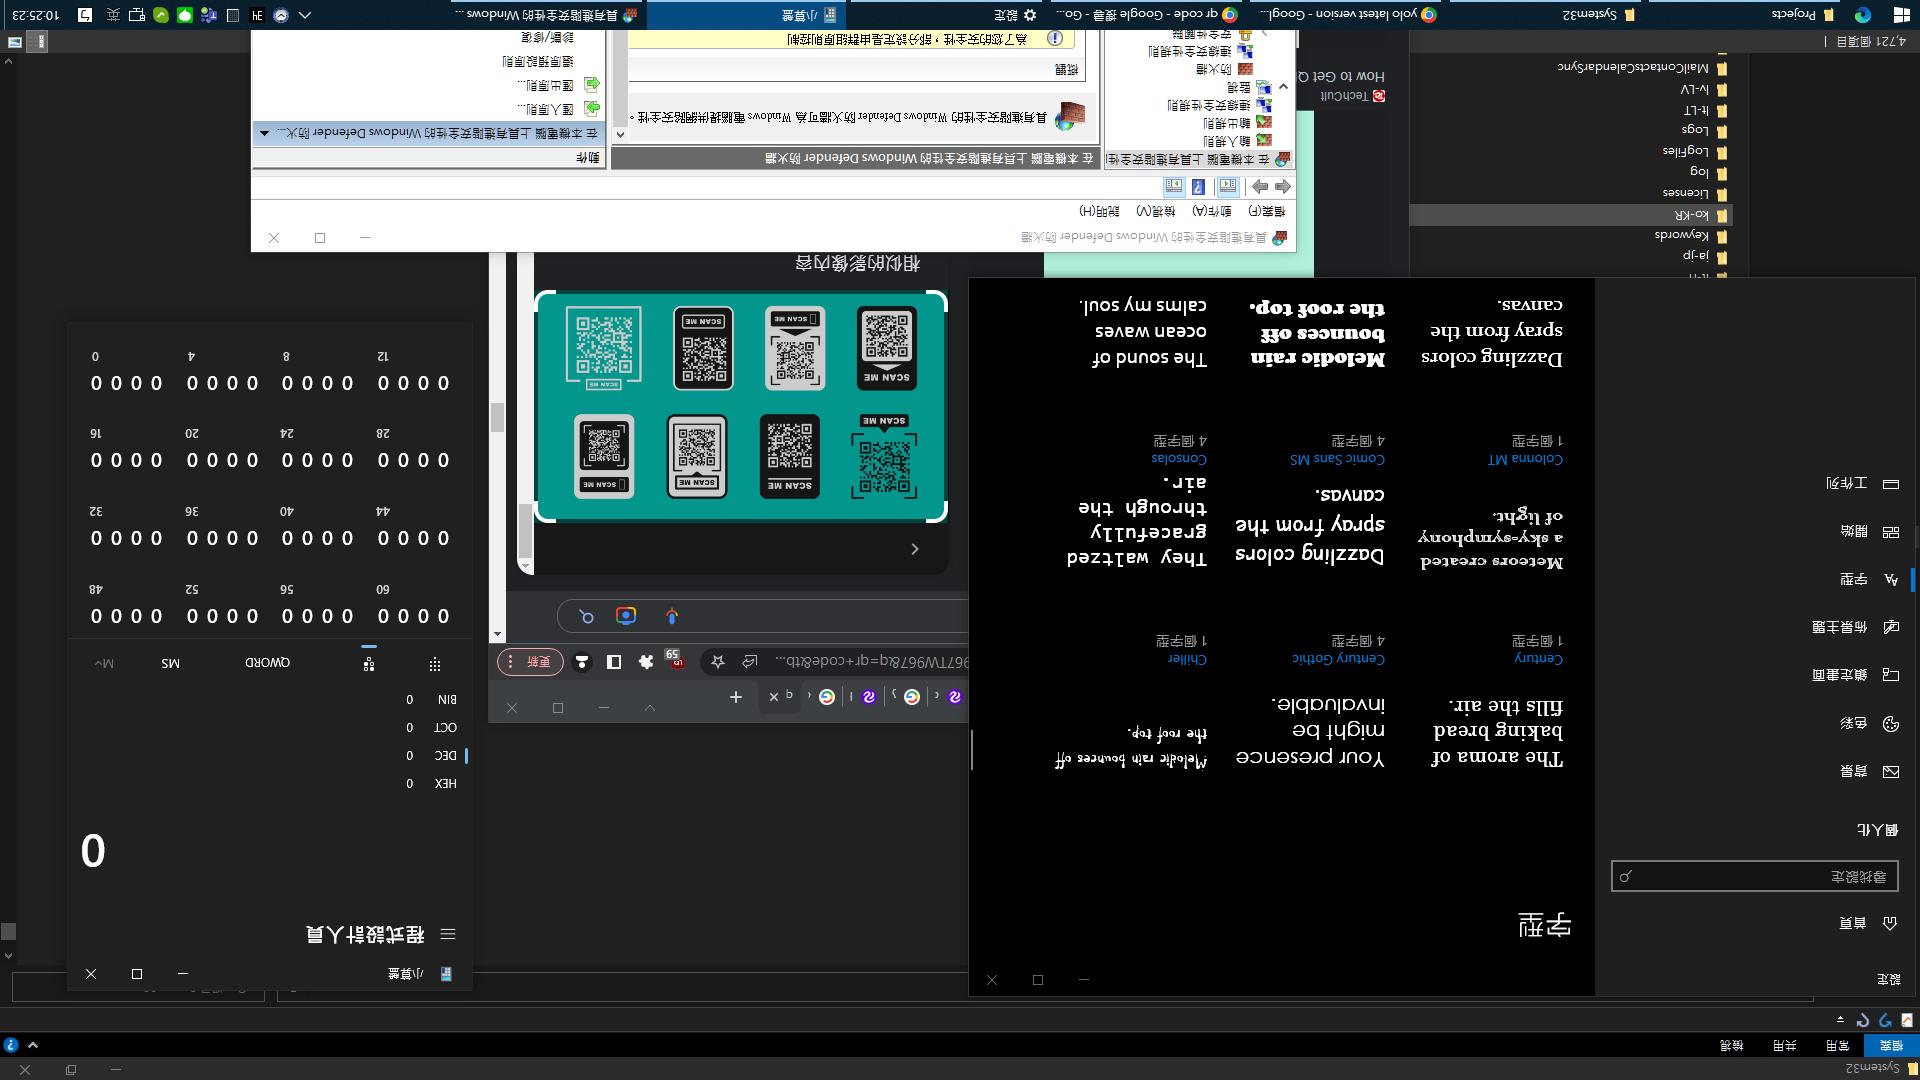Click the Chrome profile avatar icon

[x=582, y=662]
